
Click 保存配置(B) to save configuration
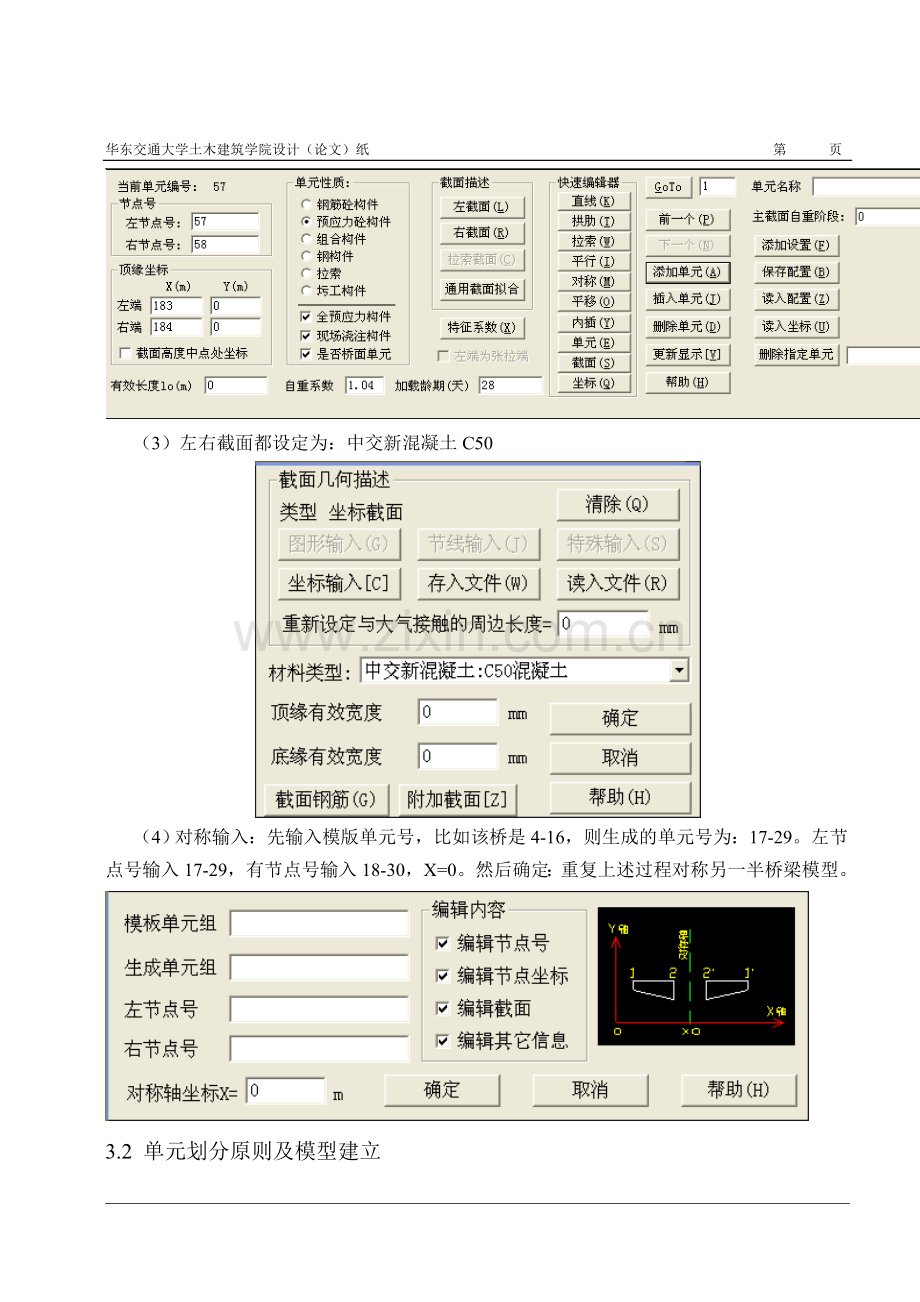point(795,271)
